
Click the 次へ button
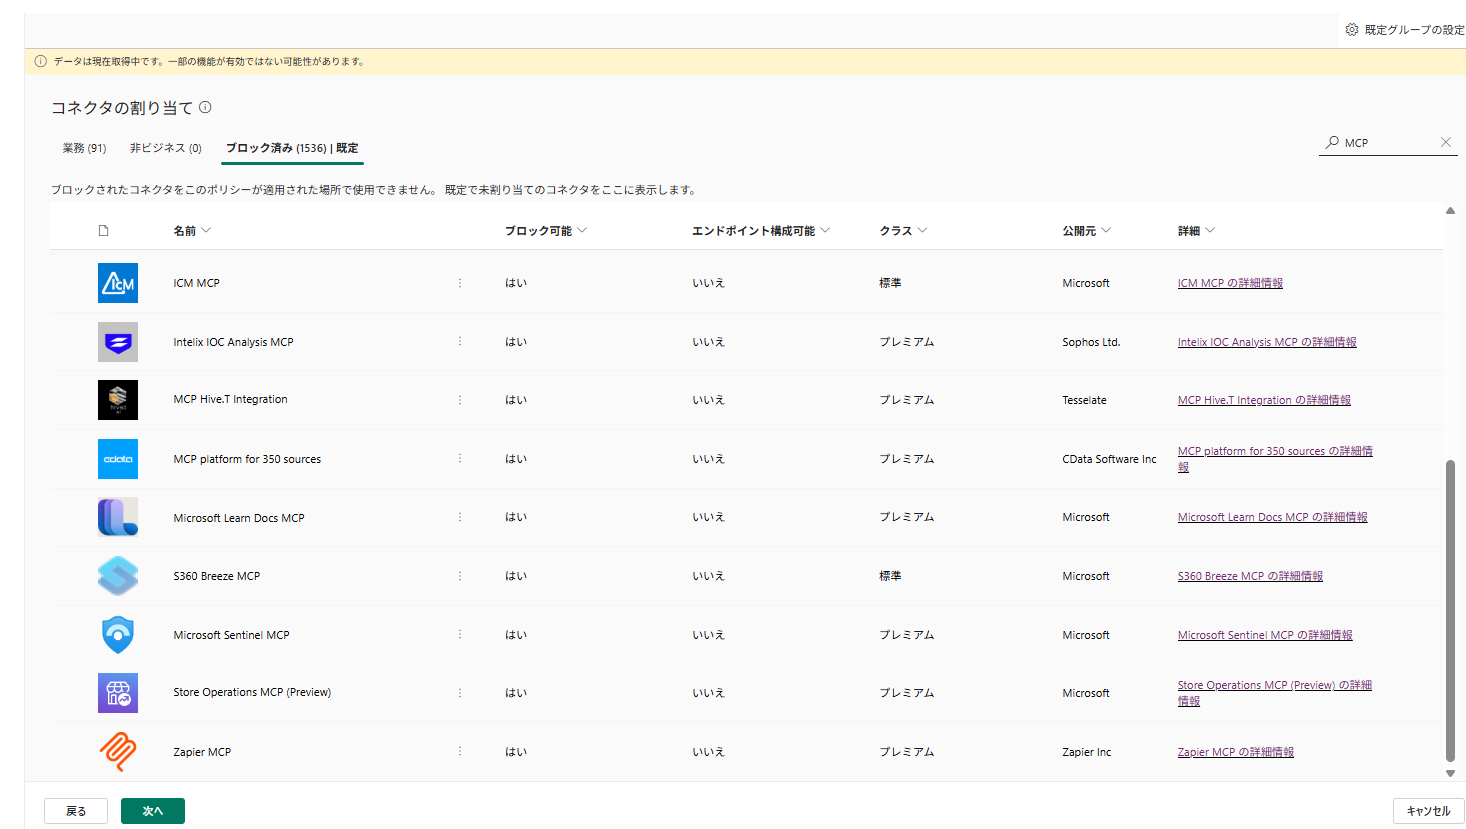pyautogui.click(x=153, y=811)
